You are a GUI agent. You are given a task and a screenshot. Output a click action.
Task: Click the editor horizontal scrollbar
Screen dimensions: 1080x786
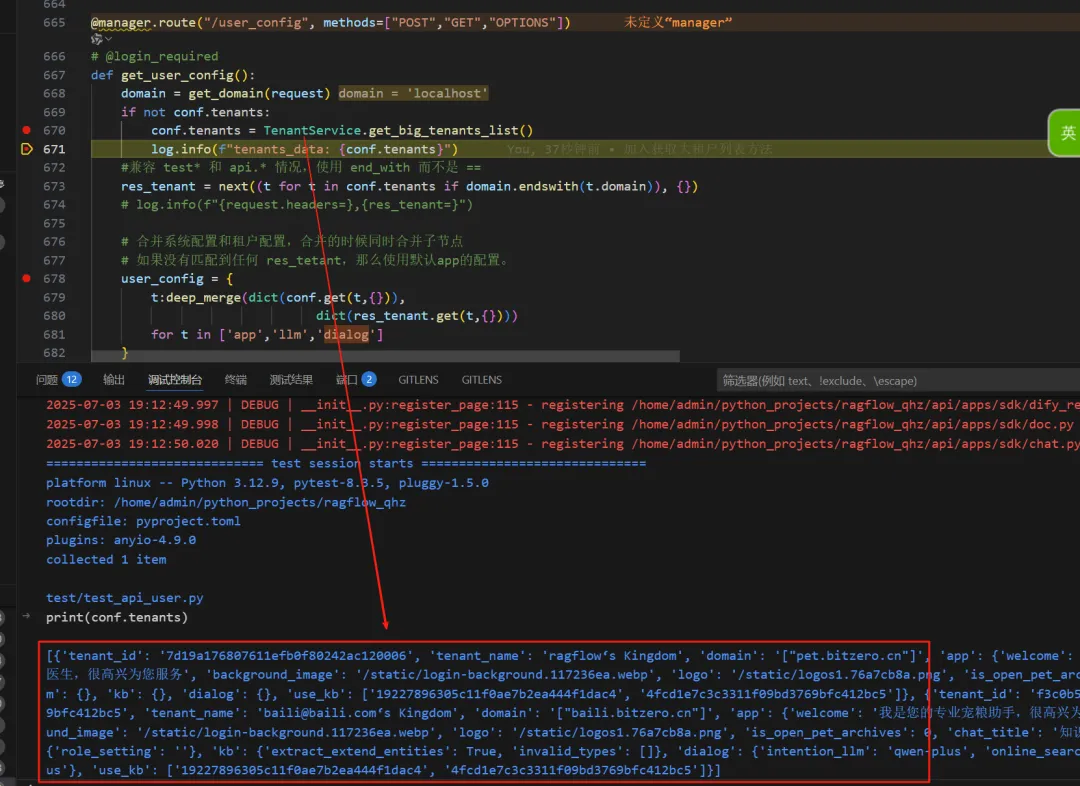[x=385, y=355]
